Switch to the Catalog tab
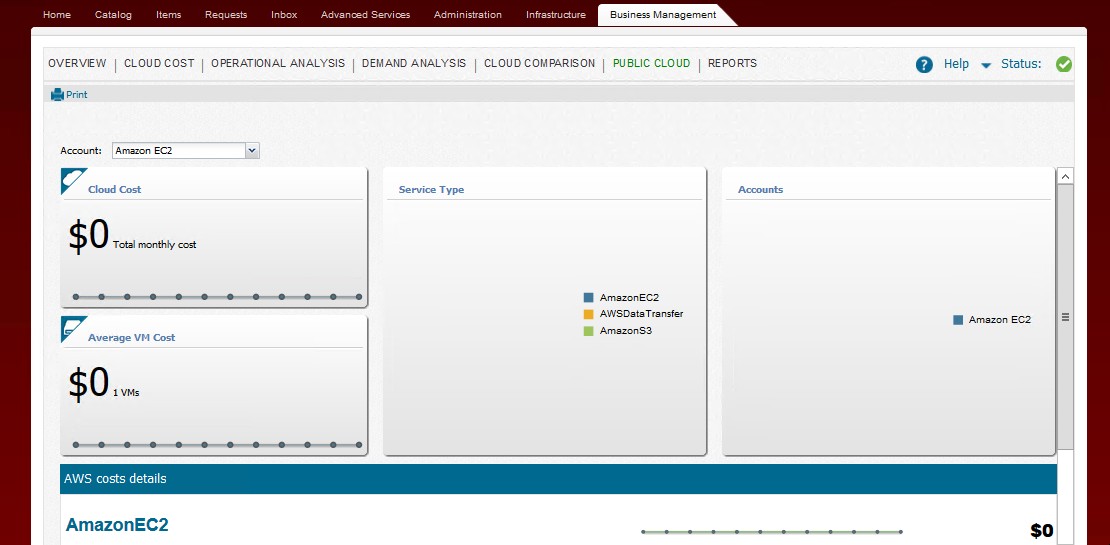 [x=113, y=15]
